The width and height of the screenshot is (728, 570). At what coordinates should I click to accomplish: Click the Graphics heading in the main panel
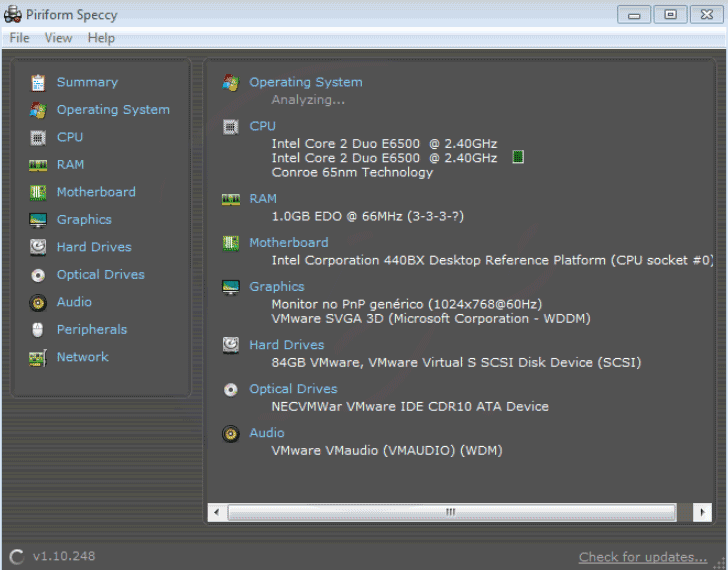tap(276, 286)
